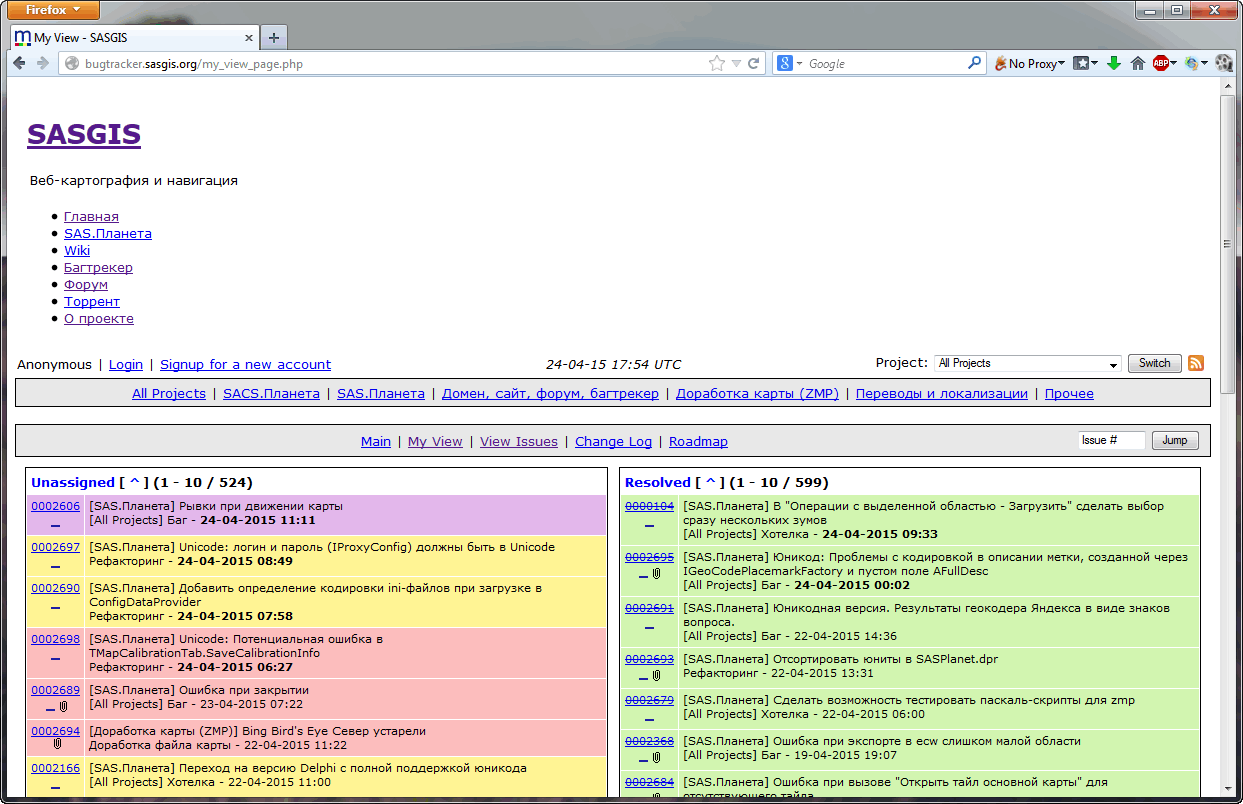Click the RSS feed icon
This screenshot has height=804, width=1243.
(1195, 363)
